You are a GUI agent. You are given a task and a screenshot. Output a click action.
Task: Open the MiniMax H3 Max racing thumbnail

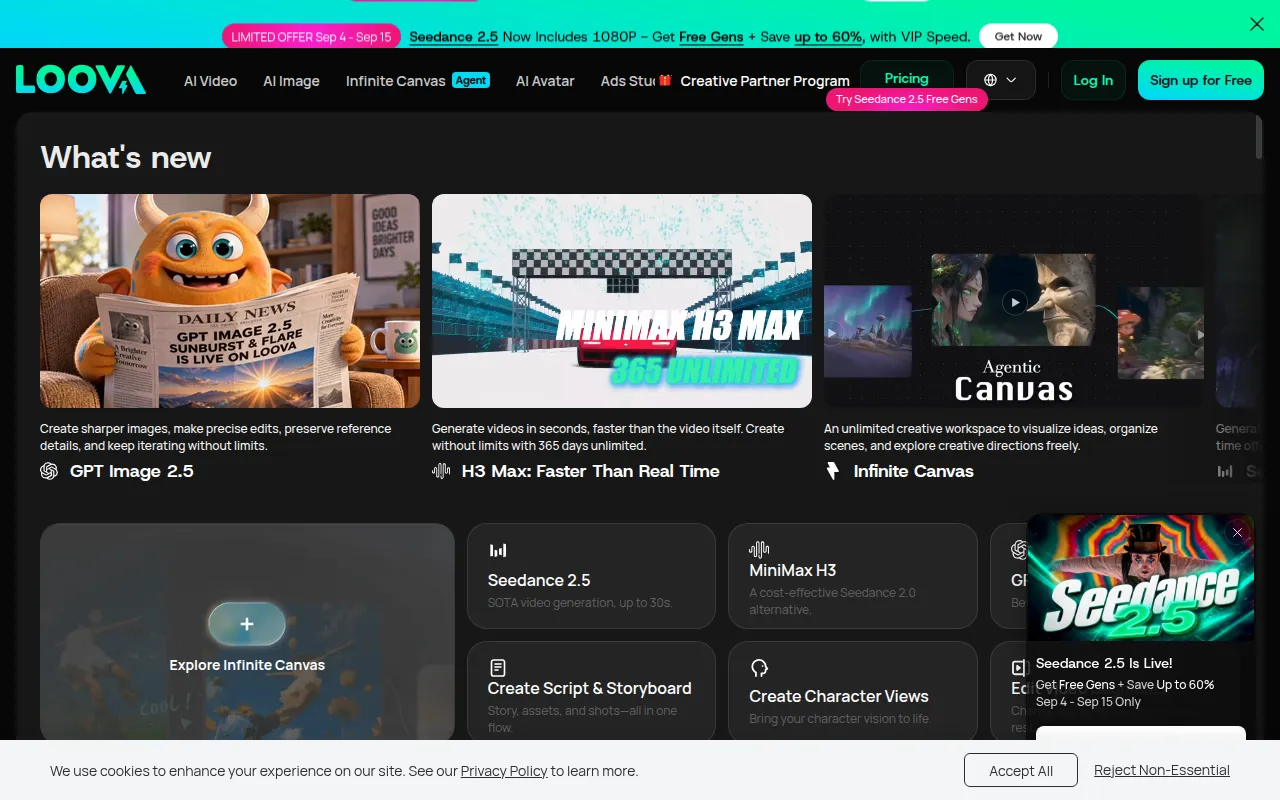tap(622, 301)
